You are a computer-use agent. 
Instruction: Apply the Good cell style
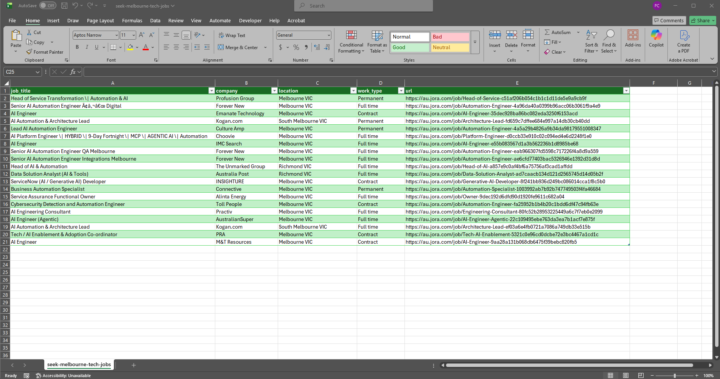[x=410, y=47]
